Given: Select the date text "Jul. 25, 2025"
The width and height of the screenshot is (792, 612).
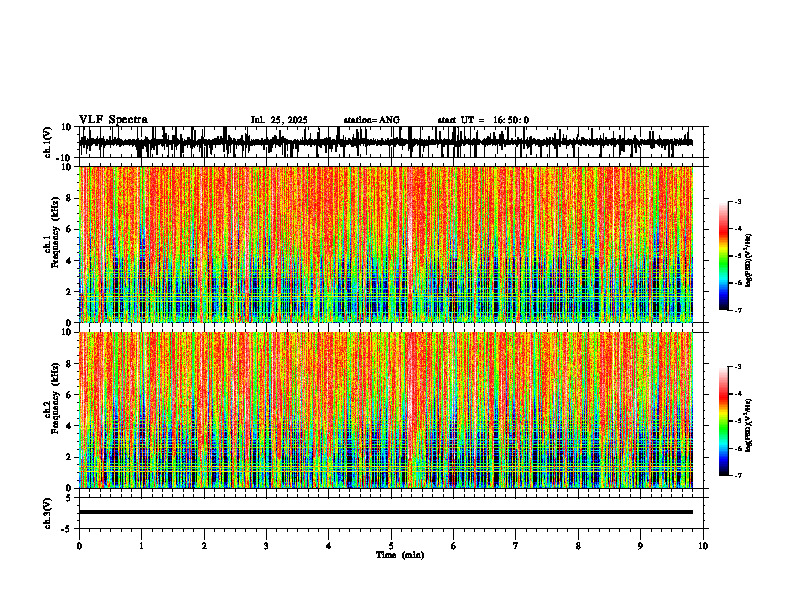Looking at the screenshot, I should 279,120.
